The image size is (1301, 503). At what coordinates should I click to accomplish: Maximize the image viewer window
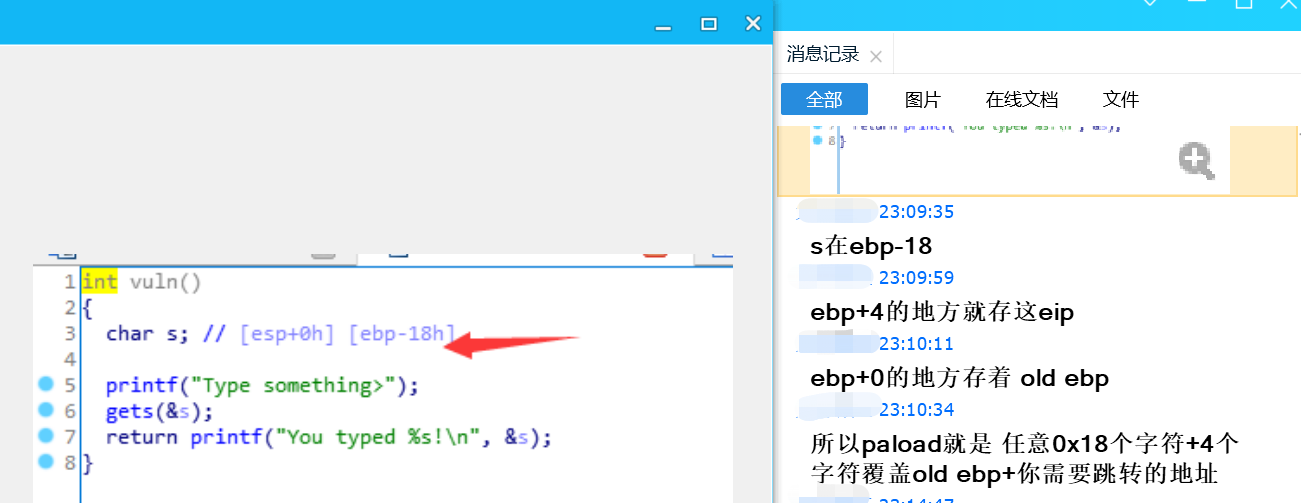tap(708, 23)
